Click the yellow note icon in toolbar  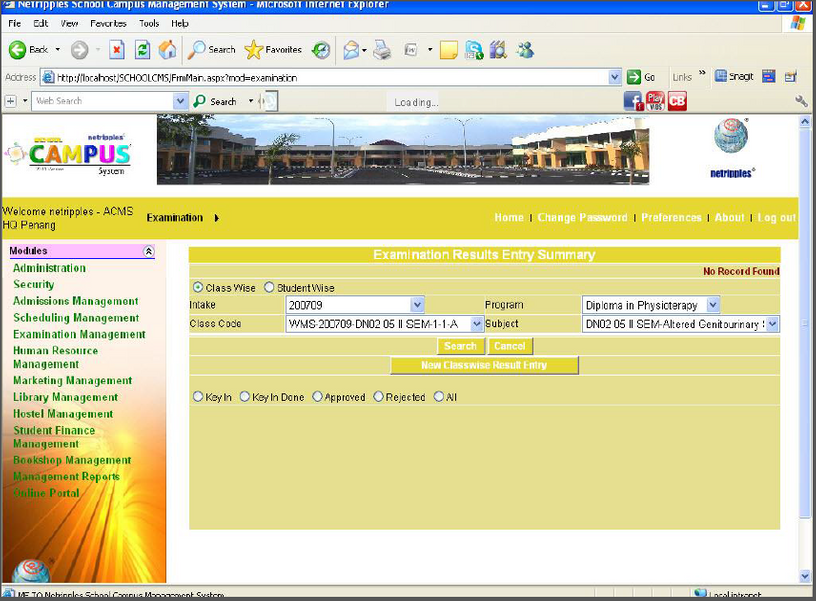[449, 50]
